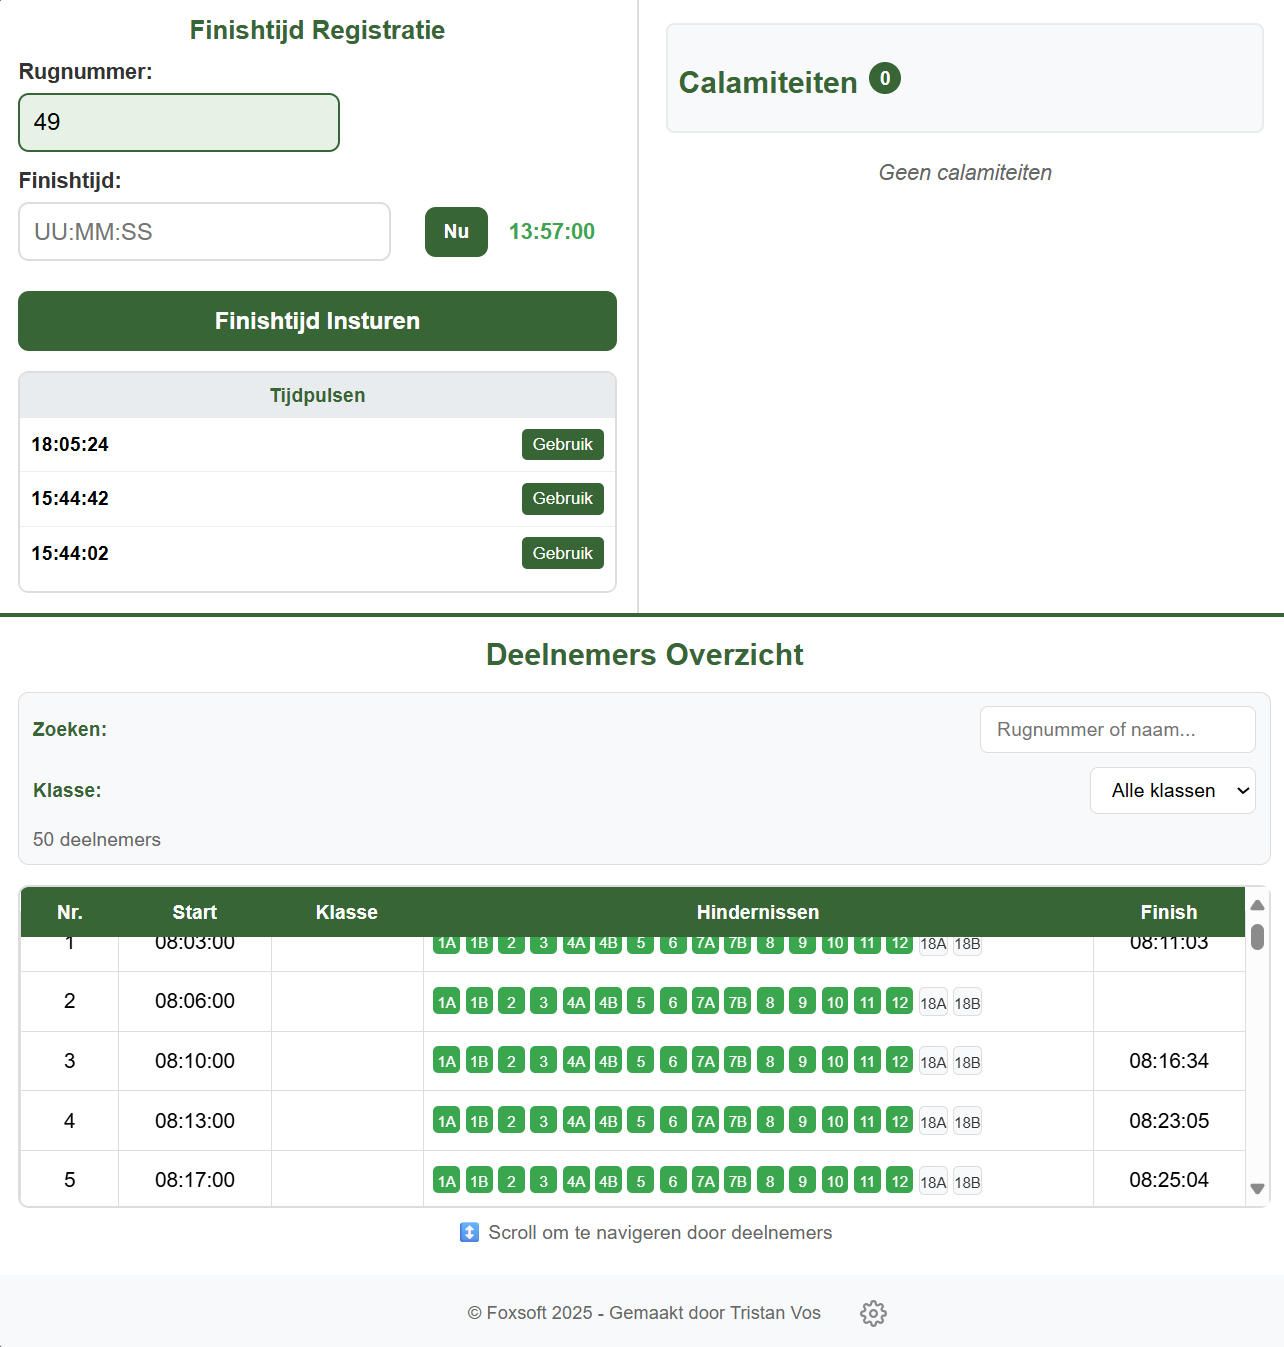Toggle obstacle 18B badge for participant 3
The height and width of the screenshot is (1347, 1284).
(x=967, y=1062)
